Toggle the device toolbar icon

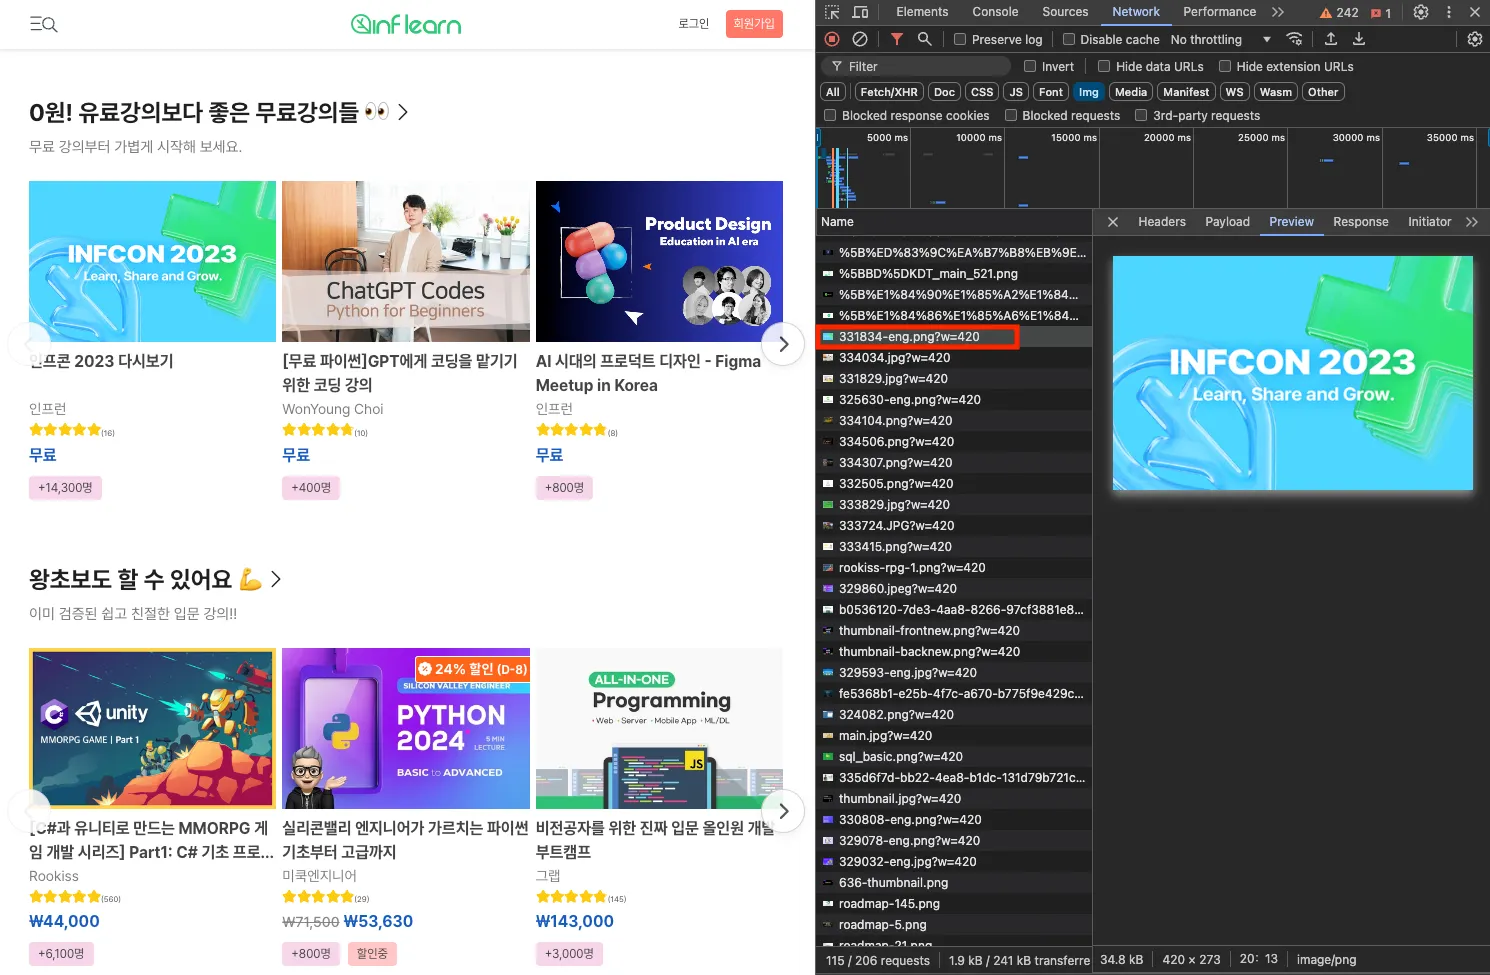click(x=860, y=12)
